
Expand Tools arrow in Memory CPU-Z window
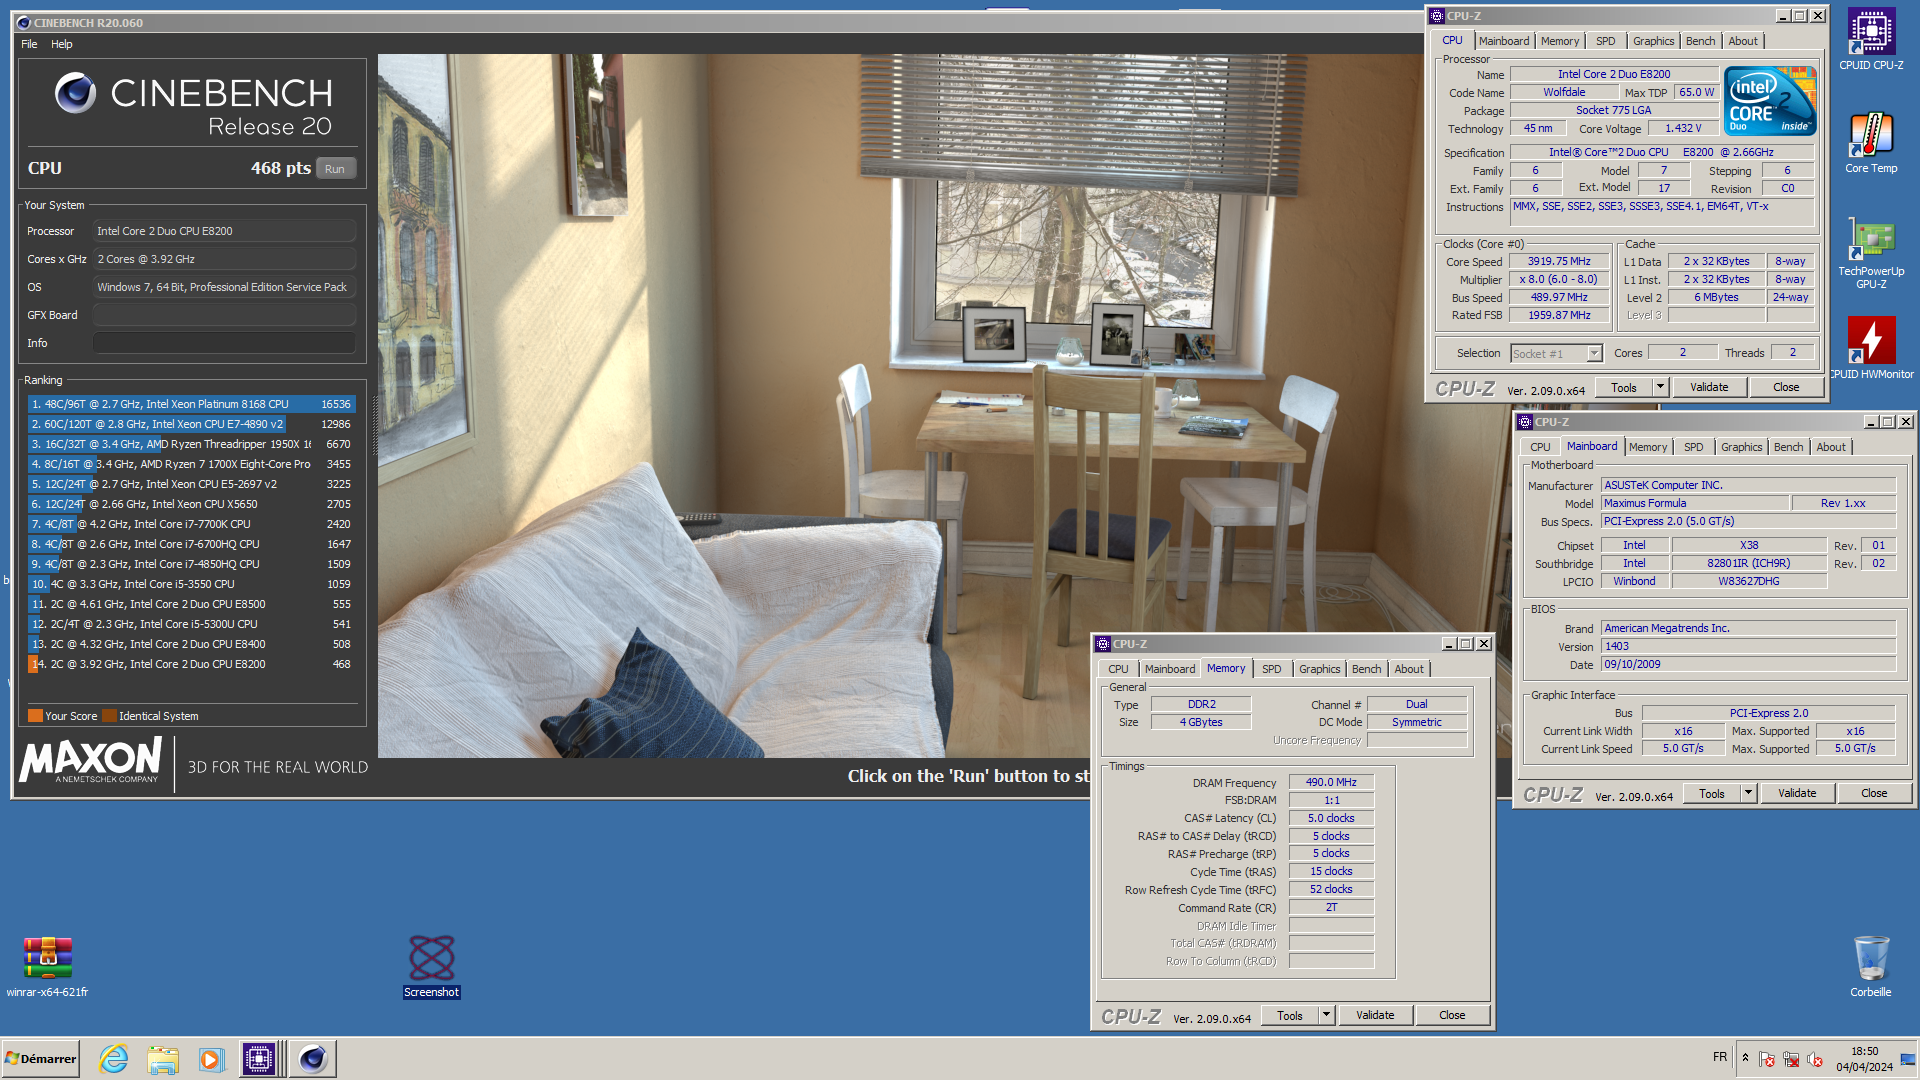pos(1326,1015)
